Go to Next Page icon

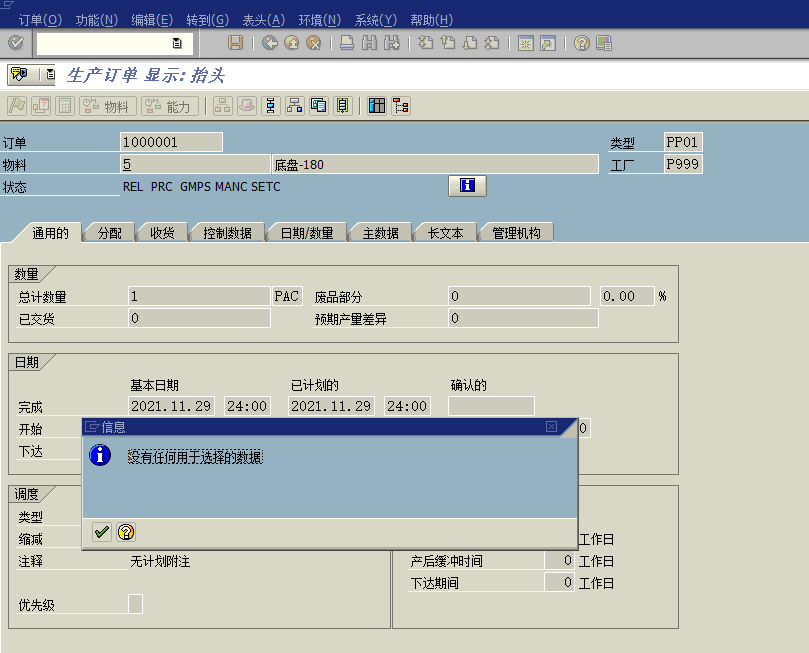470,43
